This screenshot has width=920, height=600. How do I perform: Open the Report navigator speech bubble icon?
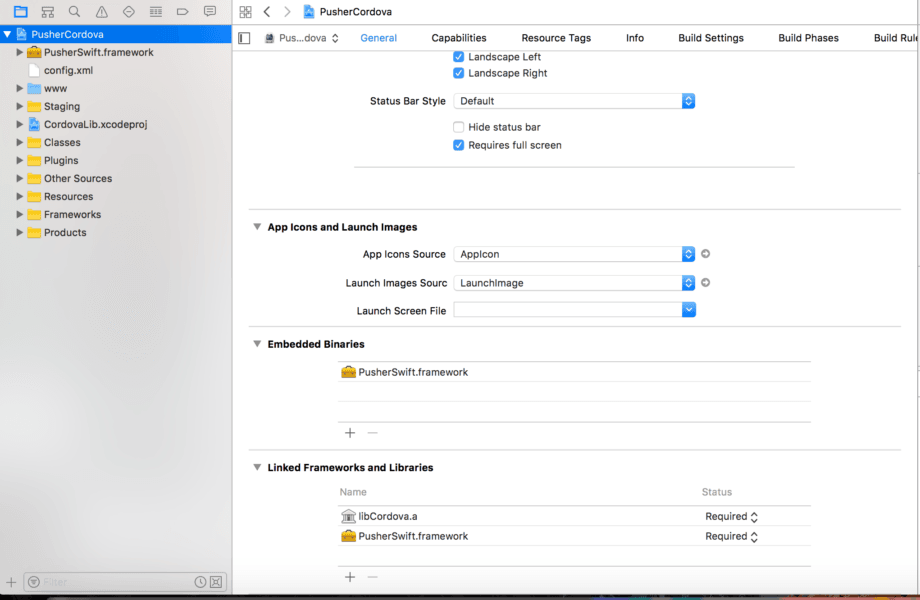209,12
